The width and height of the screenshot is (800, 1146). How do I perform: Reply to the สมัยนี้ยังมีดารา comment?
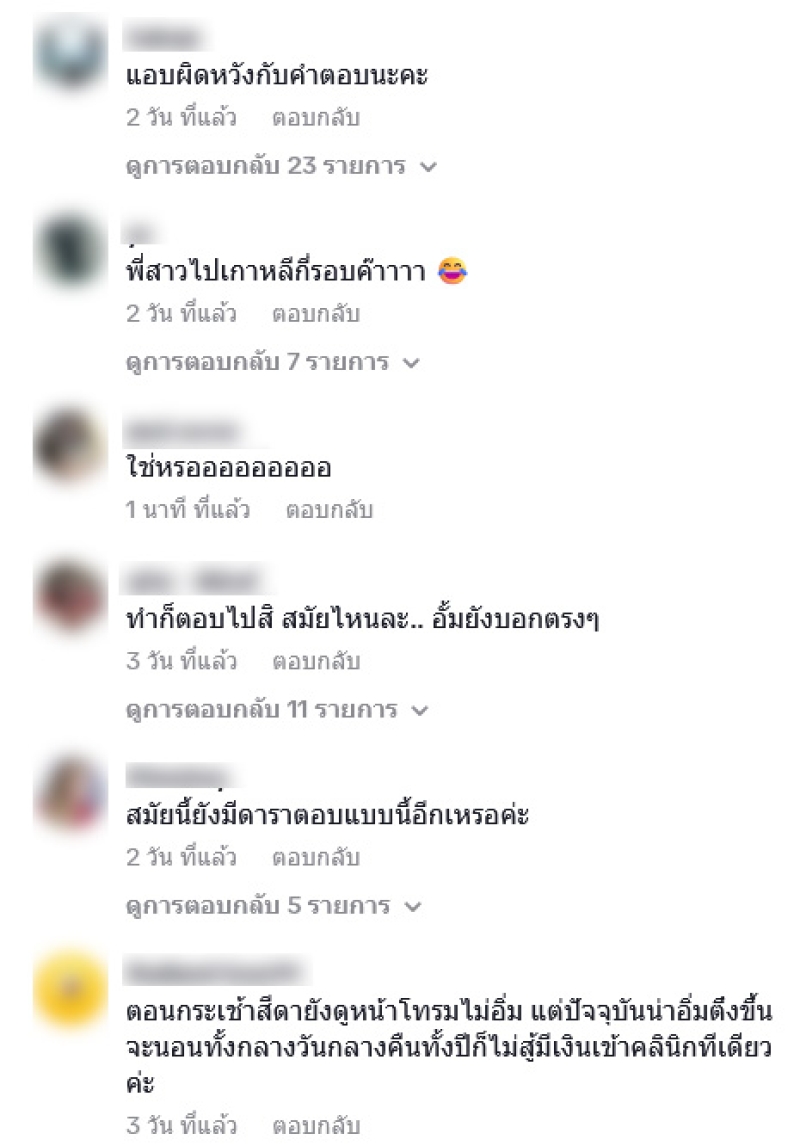tap(316, 857)
